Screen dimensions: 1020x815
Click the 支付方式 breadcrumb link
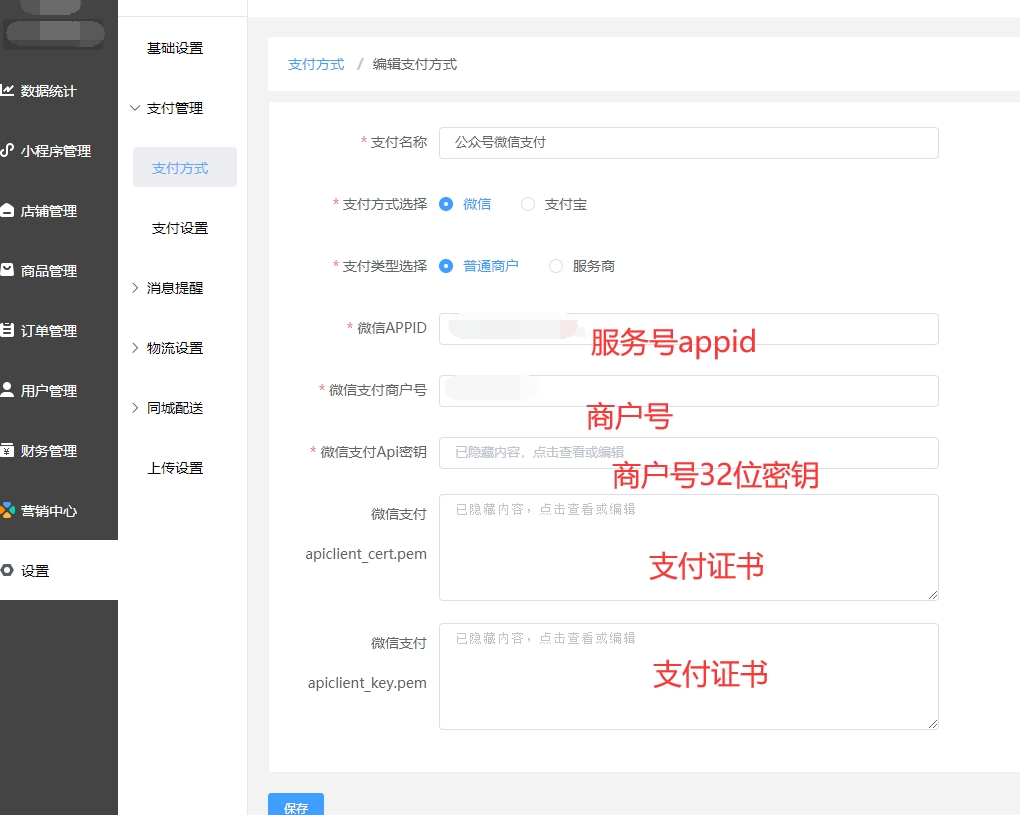316,64
